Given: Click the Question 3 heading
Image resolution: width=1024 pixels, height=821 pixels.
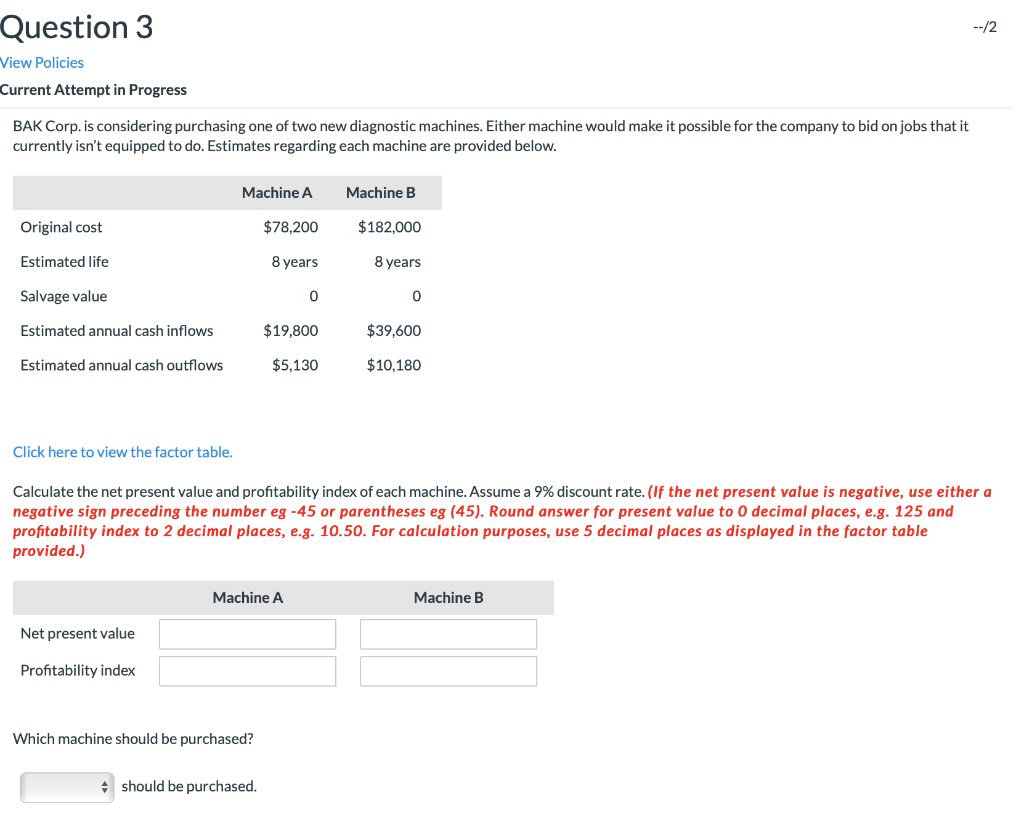Looking at the screenshot, I should [76, 27].
